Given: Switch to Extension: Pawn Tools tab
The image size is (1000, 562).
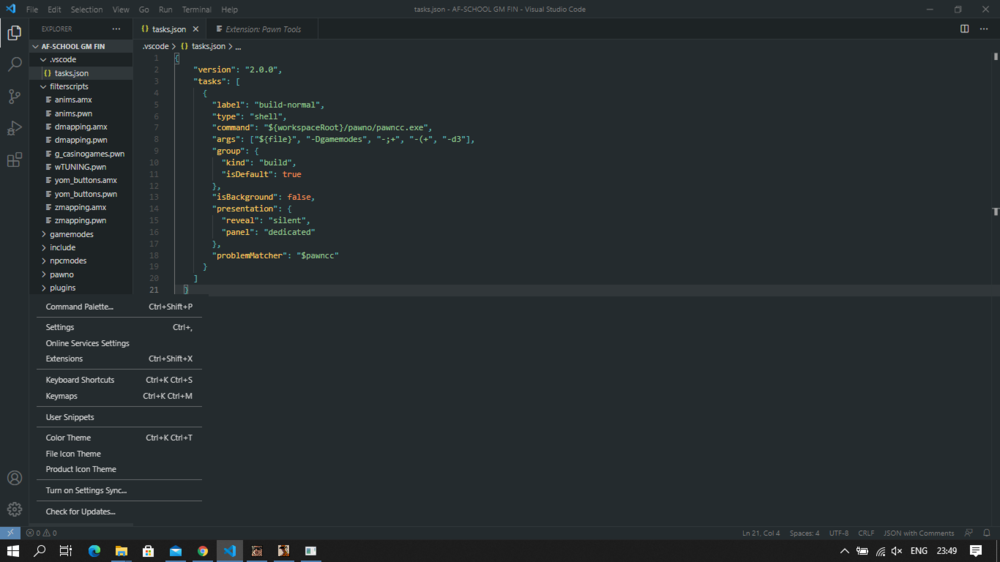Looking at the screenshot, I should click(x=263, y=29).
